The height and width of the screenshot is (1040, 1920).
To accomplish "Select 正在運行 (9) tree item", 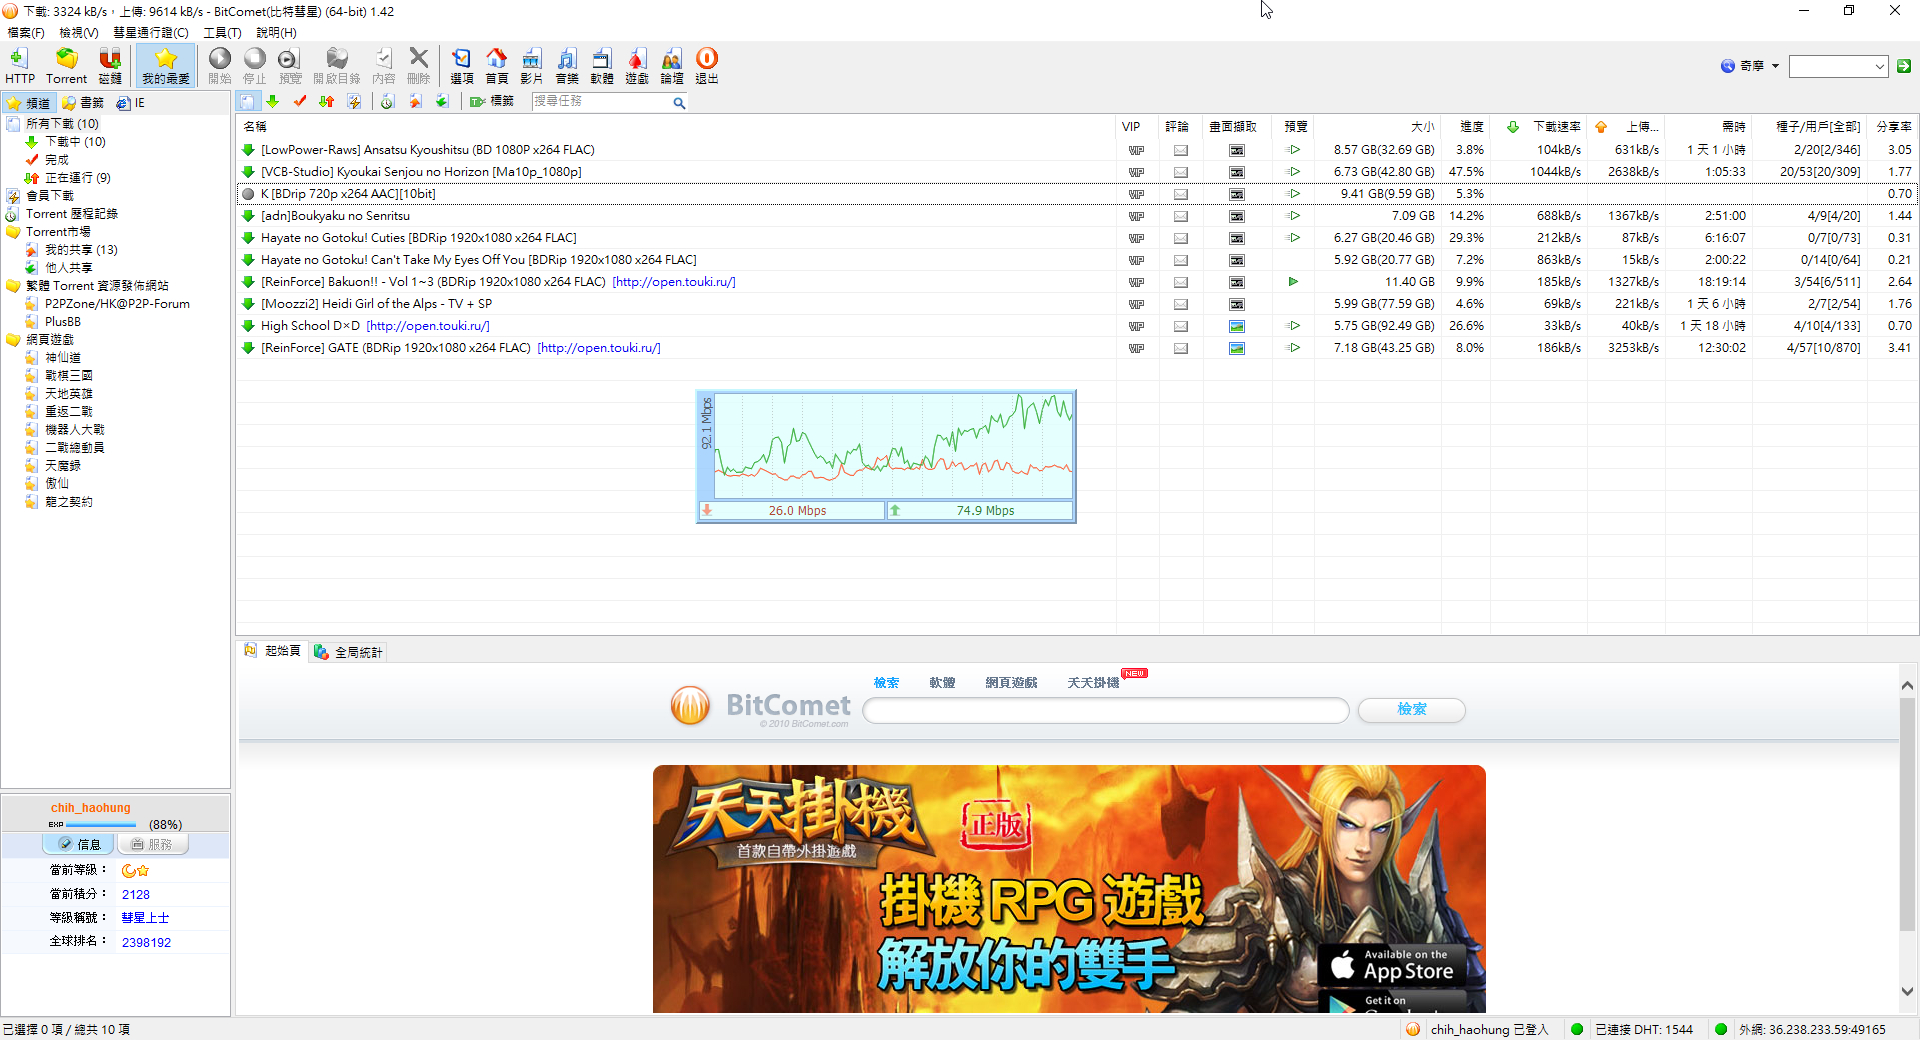I will 78,178.
